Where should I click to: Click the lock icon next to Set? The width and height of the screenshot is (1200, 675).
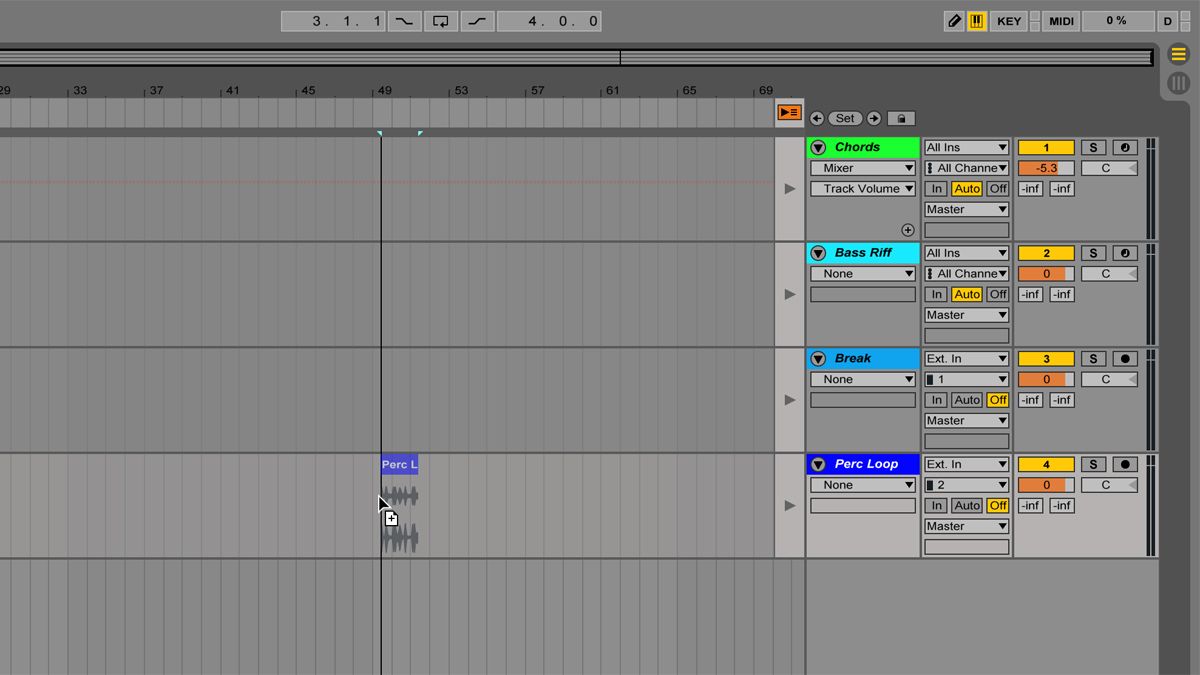tap(899, 118)
